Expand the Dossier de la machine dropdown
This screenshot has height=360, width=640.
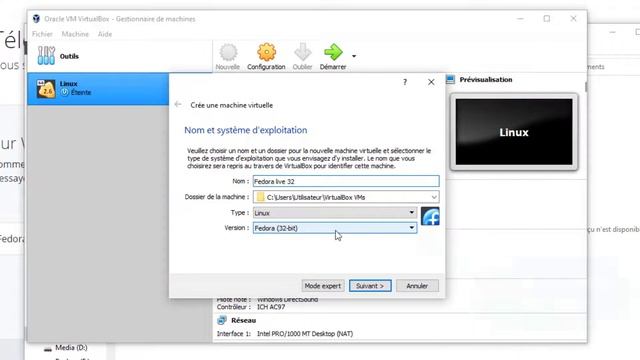click(x=434, y=197)
